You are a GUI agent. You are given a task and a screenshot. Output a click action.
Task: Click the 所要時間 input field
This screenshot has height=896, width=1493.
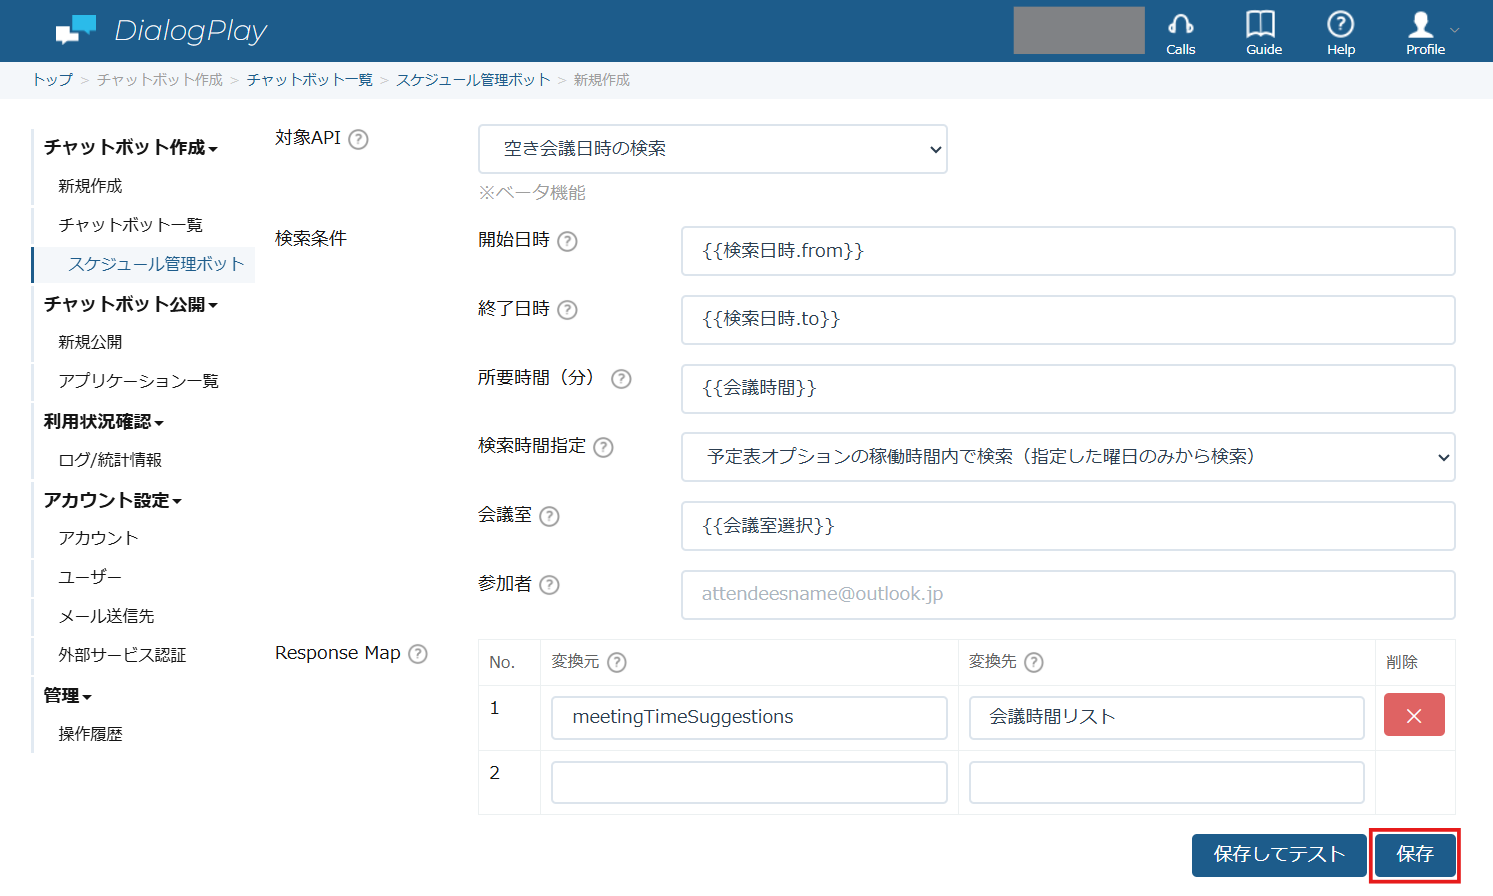(x=1068, y=389)
